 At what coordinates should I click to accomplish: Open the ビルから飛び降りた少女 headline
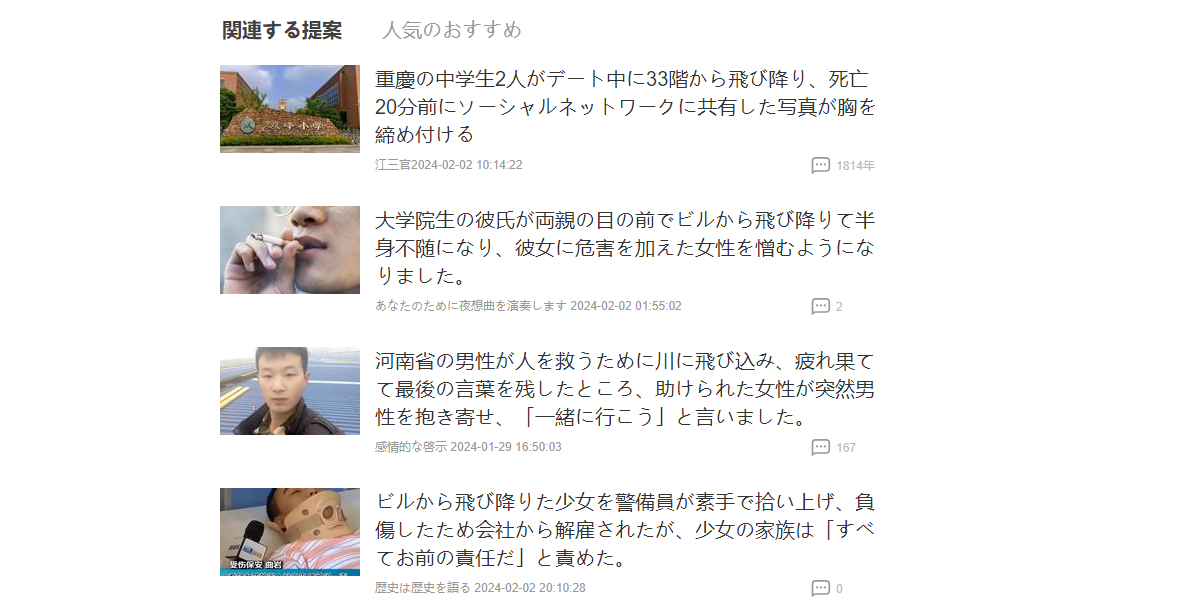[625, 530]
